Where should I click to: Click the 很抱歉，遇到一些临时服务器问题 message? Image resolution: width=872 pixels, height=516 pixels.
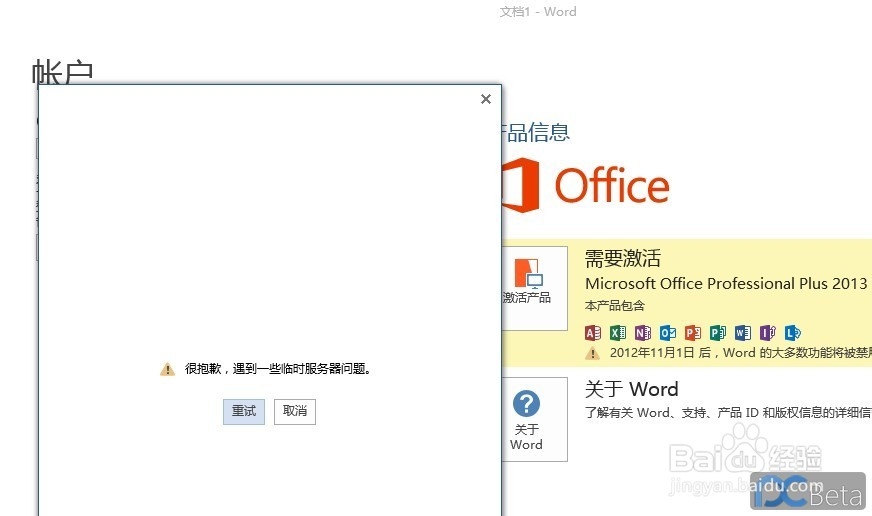(x=278, y=369)
